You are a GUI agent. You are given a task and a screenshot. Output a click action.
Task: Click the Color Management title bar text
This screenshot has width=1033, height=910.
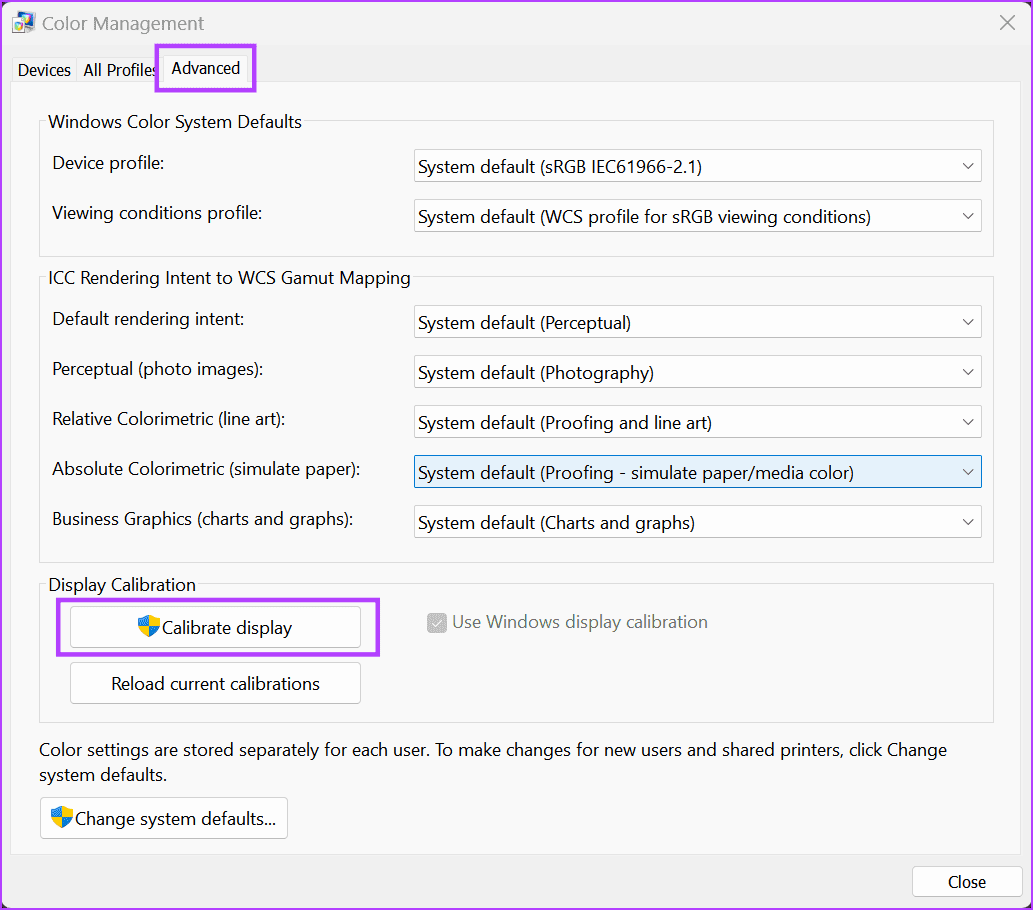click(x=123, y=23)
